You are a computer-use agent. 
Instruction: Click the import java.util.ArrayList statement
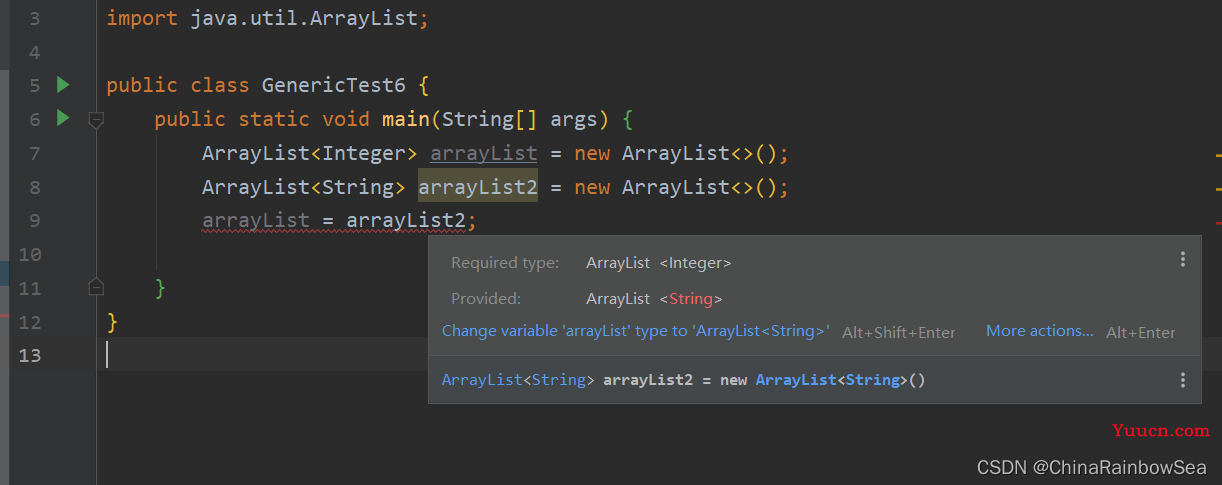pos(267,18)
